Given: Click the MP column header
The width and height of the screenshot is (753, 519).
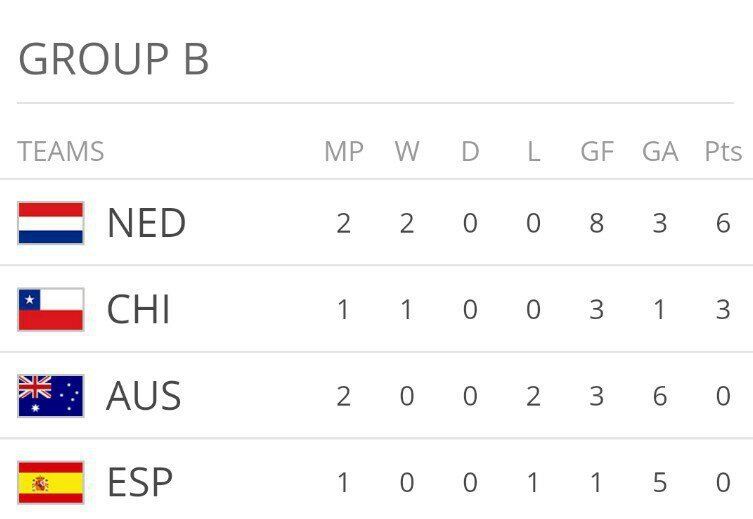Looking at the screenshot, I should click(344, 152).
